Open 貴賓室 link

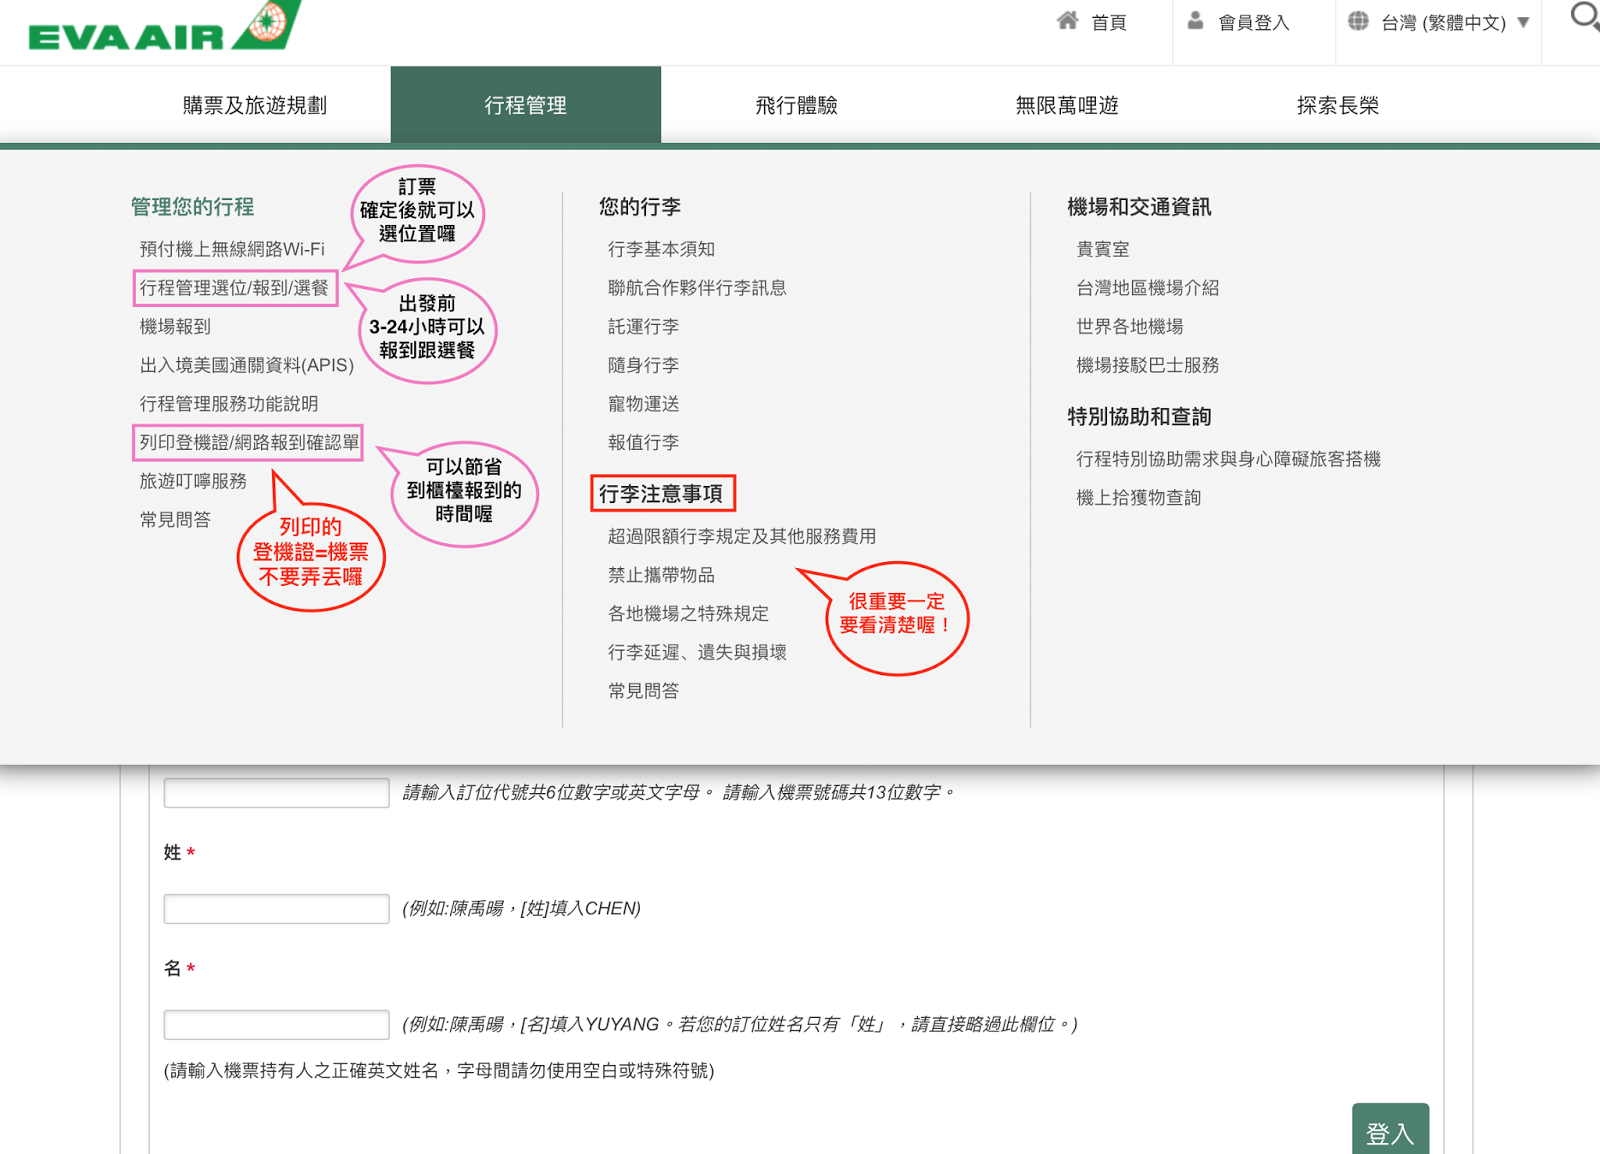tap(1102, 249)
